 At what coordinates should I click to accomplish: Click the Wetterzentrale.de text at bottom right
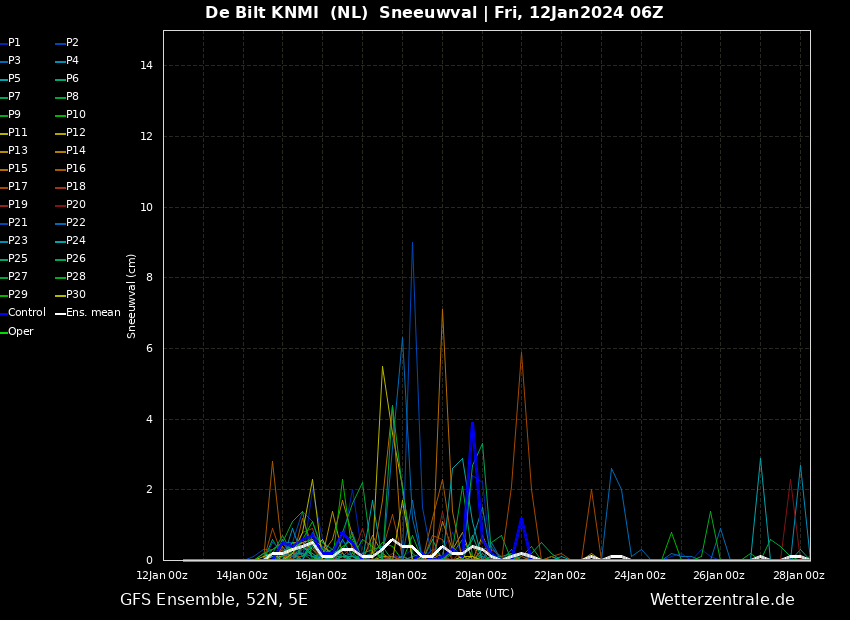pyautogui.click(x=721, y=600)
